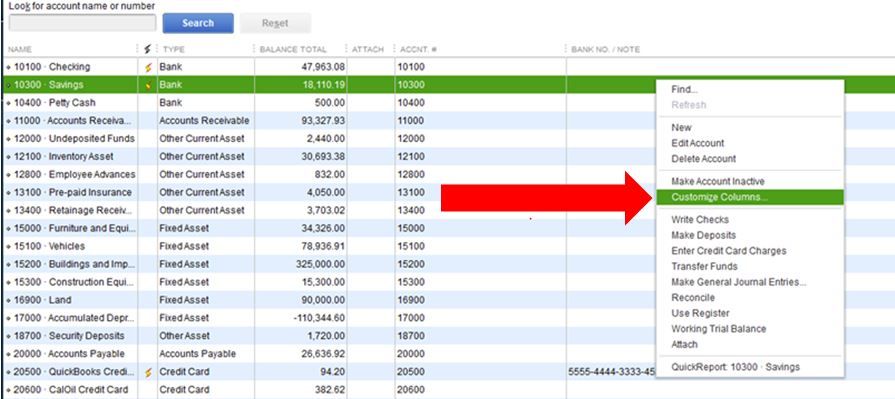Select the 12100 Inventory Asset account

[x=63, y=156]
